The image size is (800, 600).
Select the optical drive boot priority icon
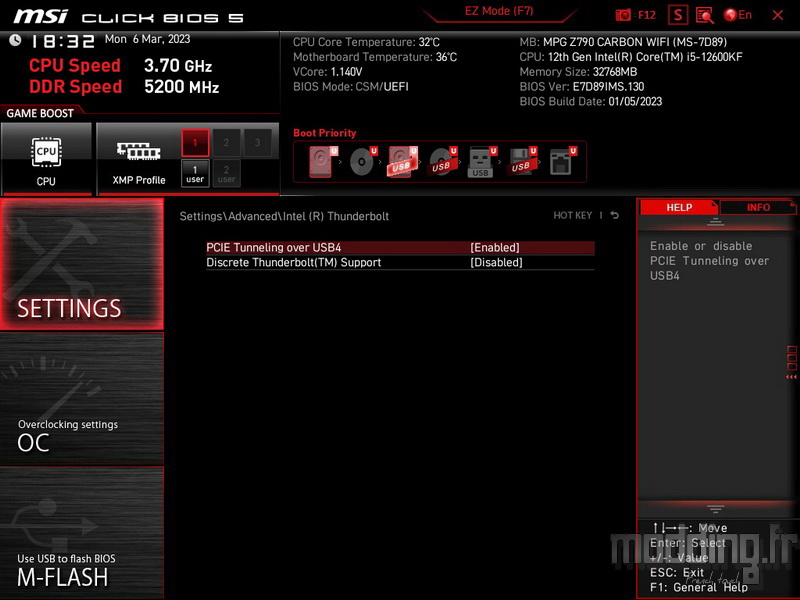pos(363,162)
